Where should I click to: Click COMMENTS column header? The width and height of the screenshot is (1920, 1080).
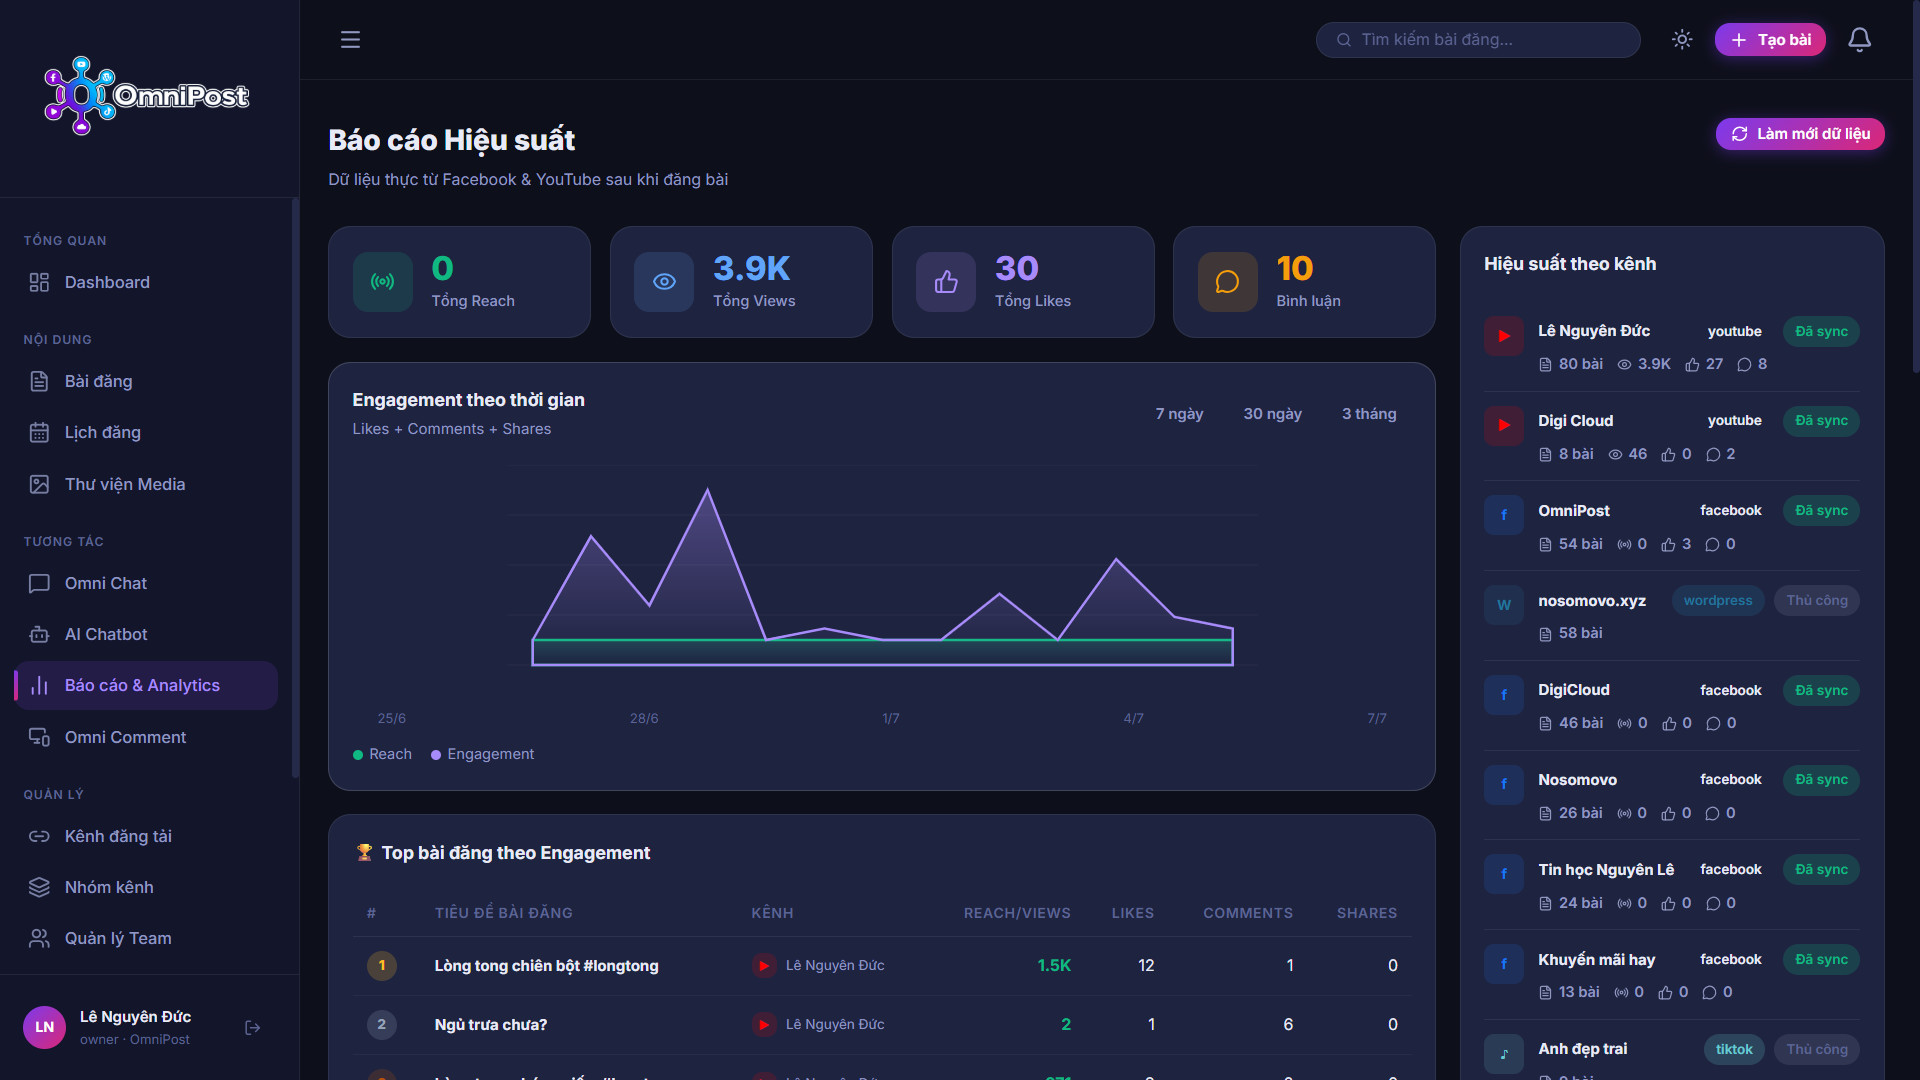point(1248,913)
